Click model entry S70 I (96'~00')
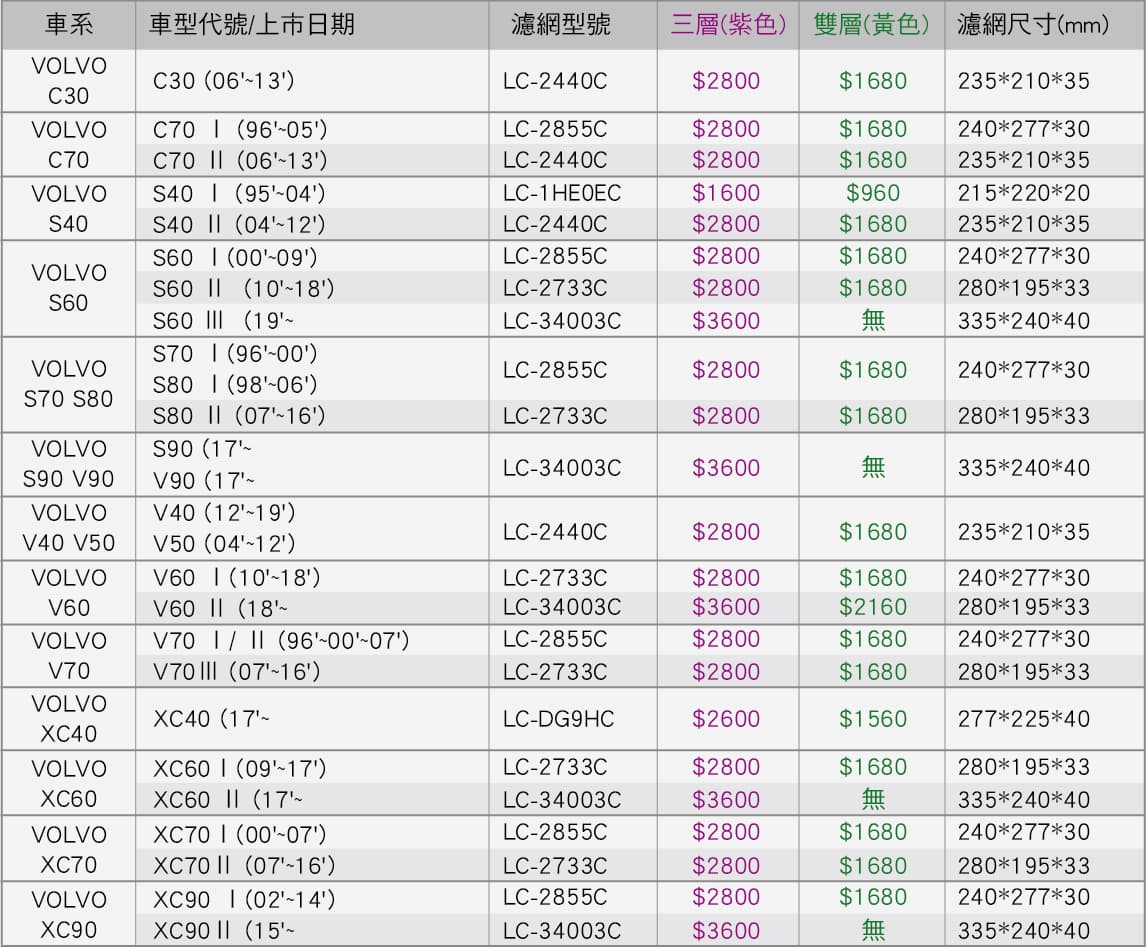Viewport: 1146px width, 947px height. [235, 354]
